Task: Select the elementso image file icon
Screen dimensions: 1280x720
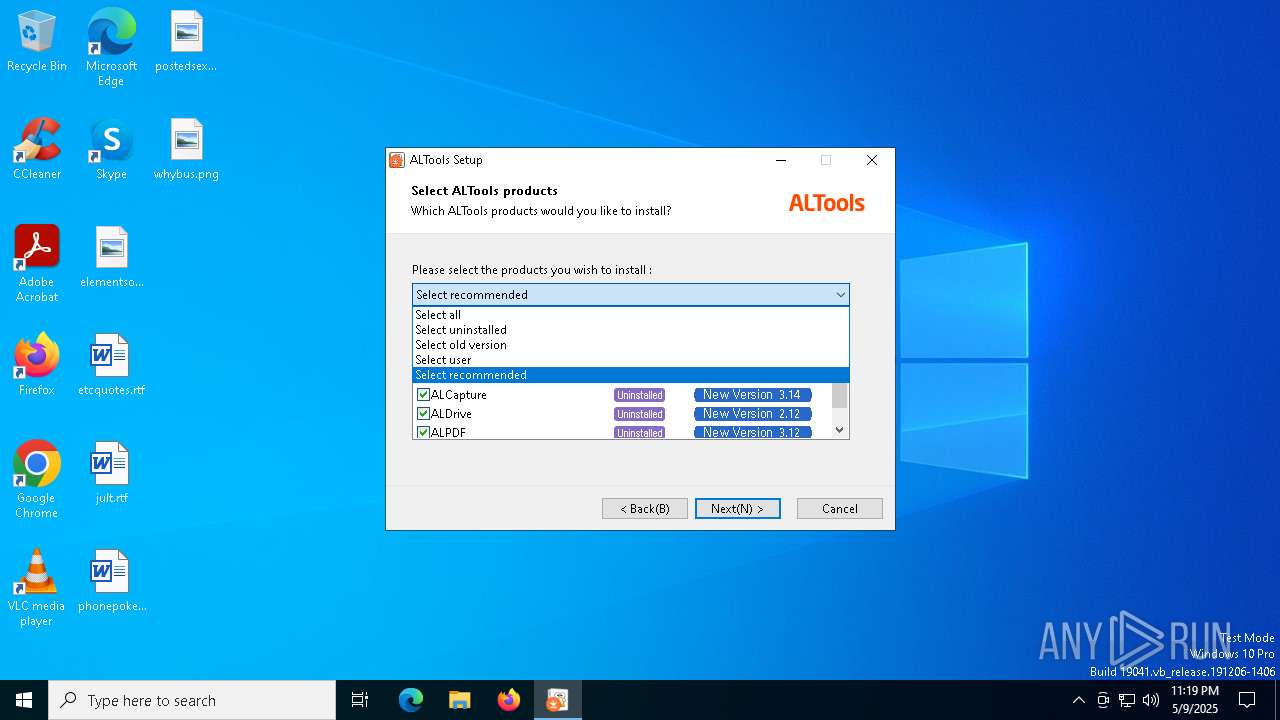Action: coord(111,258)
